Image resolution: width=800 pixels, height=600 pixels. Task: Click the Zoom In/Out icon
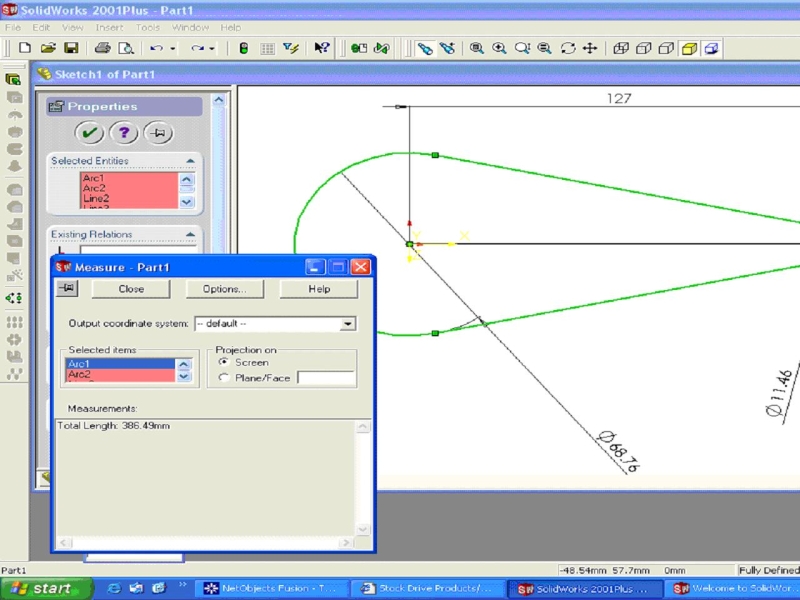pyautogui.click(x=522, y=48)
